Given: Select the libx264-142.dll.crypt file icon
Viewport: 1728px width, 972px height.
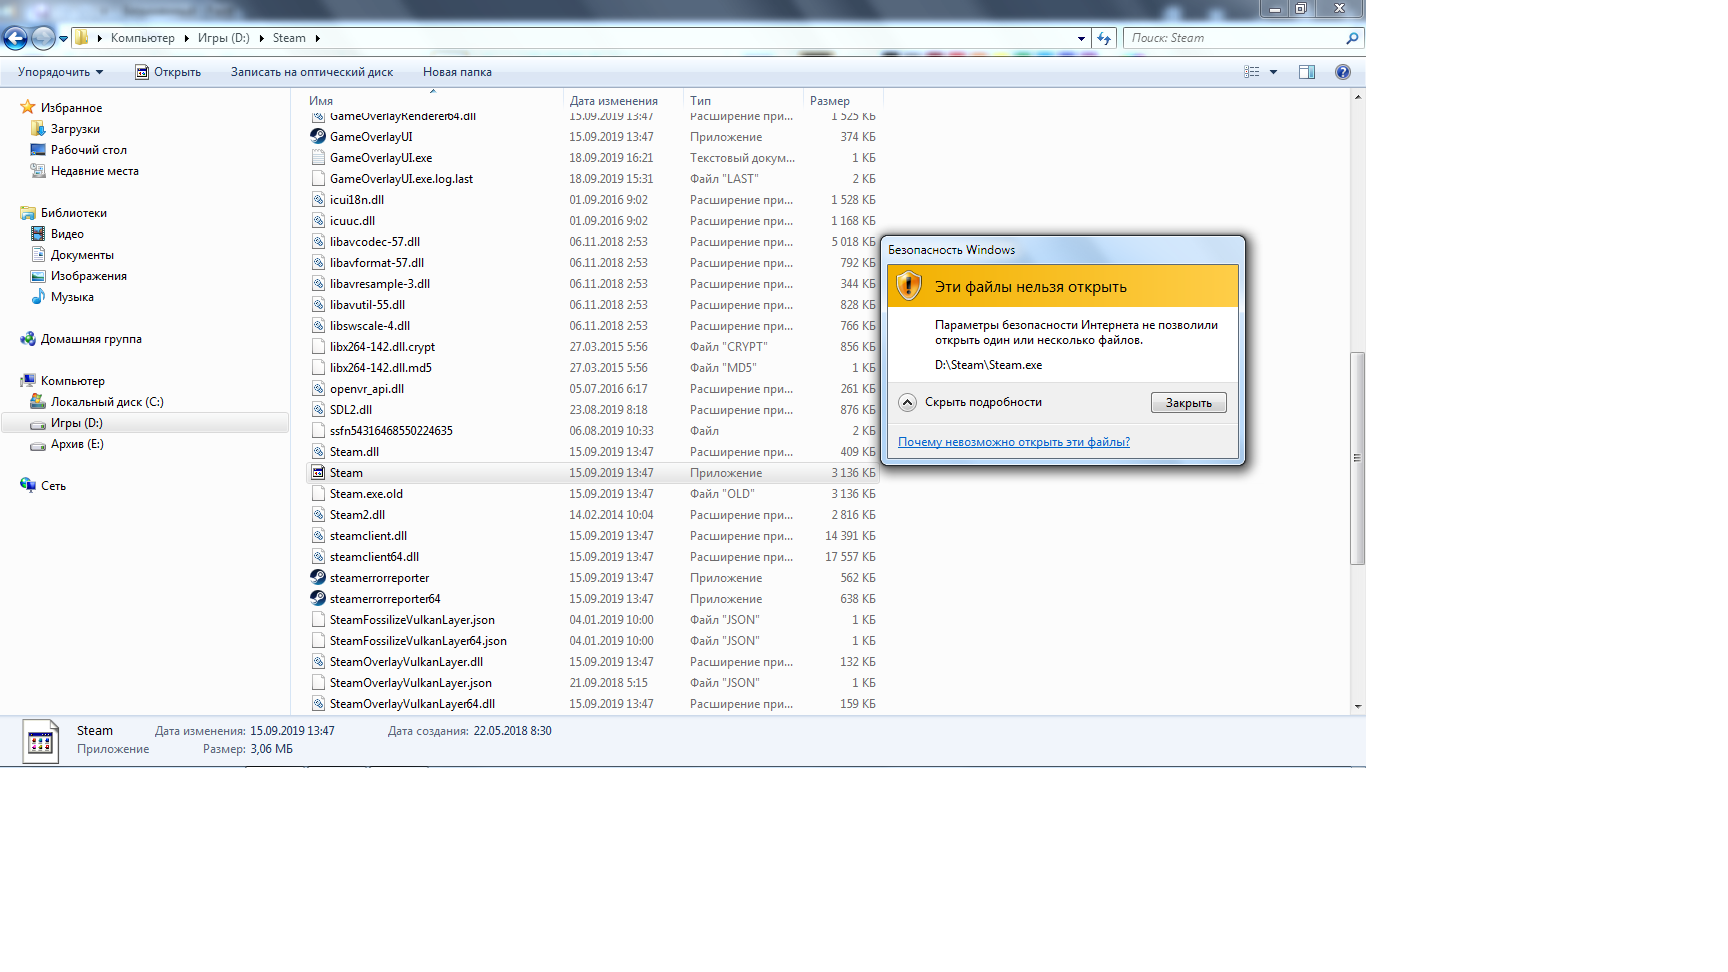Looking at the screenshot, I should 318,347.
